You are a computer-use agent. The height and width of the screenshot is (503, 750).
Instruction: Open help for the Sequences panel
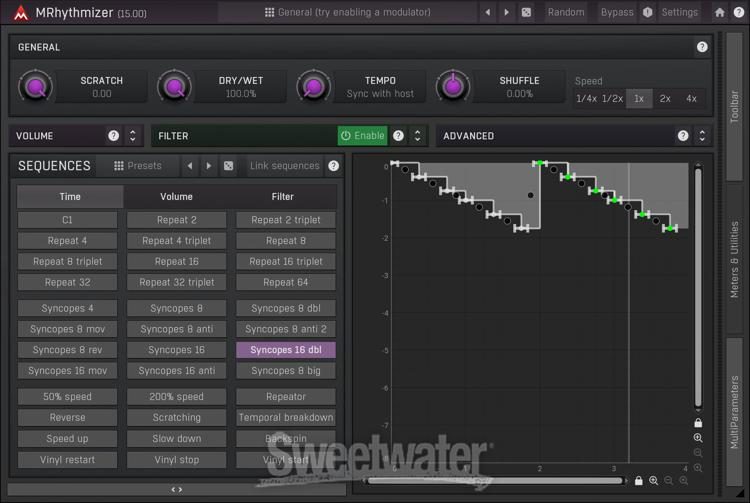333,165
